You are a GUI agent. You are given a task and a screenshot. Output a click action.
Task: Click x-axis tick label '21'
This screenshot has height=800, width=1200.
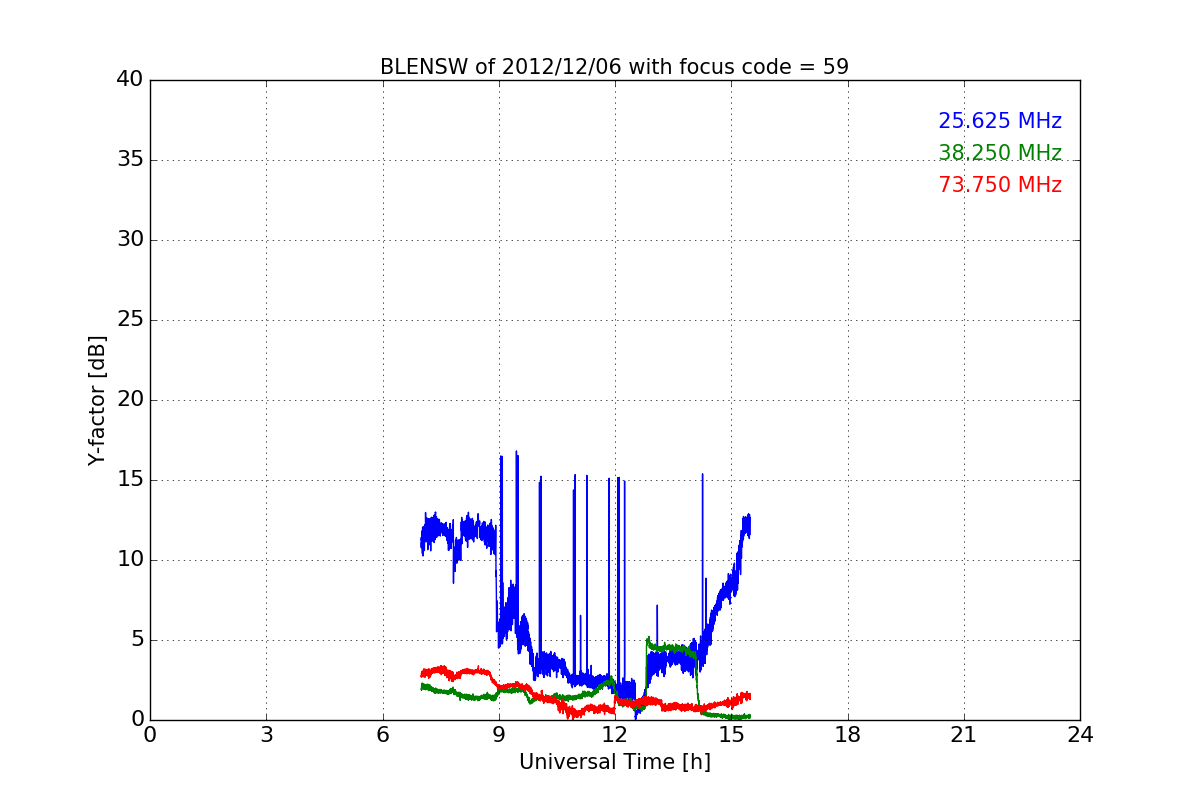coord(964,735)
